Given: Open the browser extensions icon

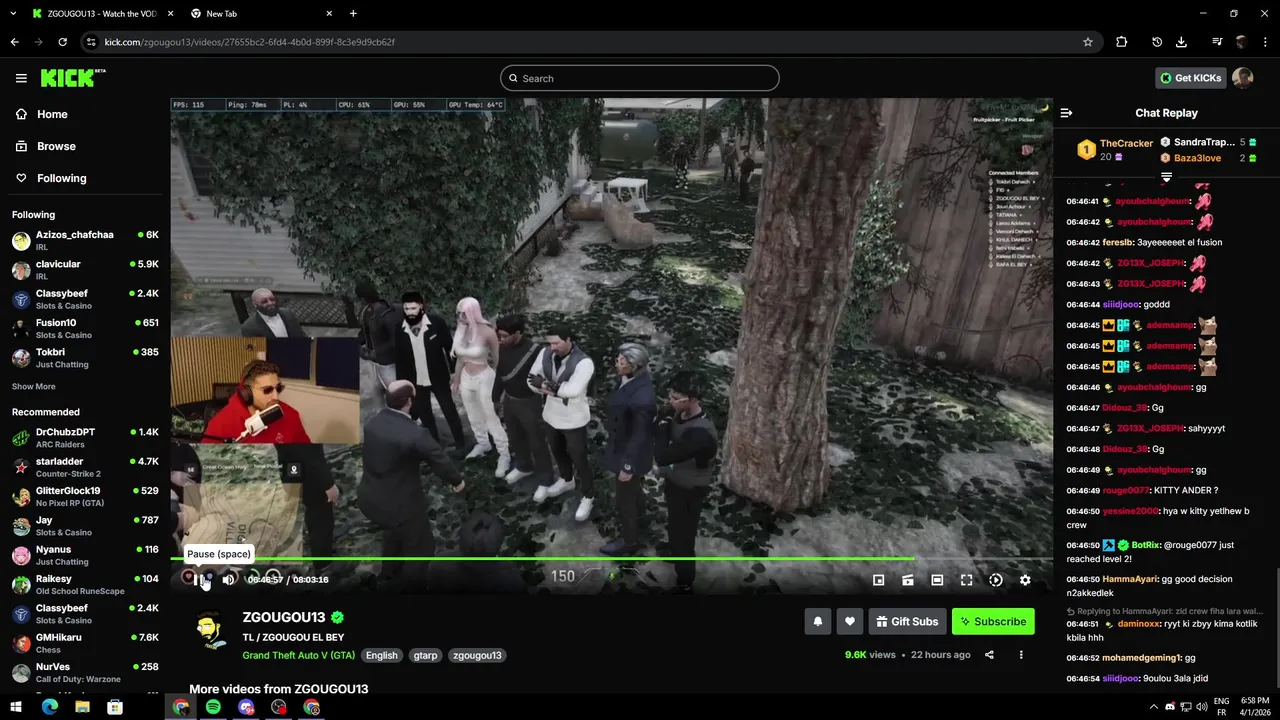Looking at the screenshot, I should pyautogui.click(x=1122, y=42).
